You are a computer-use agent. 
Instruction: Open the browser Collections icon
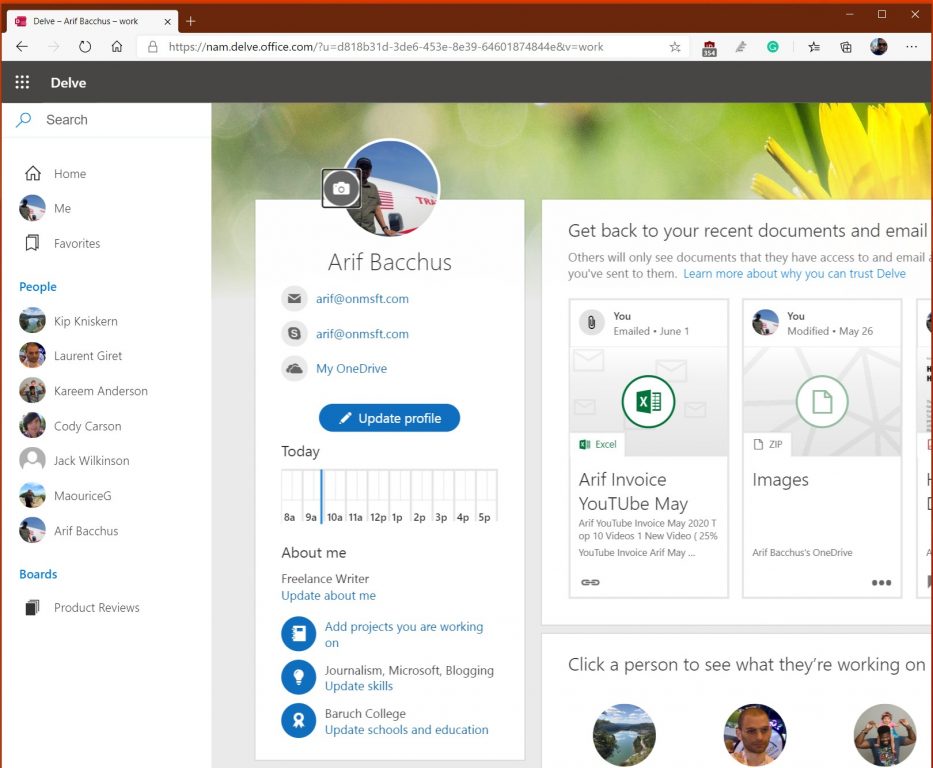pyautogui.click(x=846, y=47)
